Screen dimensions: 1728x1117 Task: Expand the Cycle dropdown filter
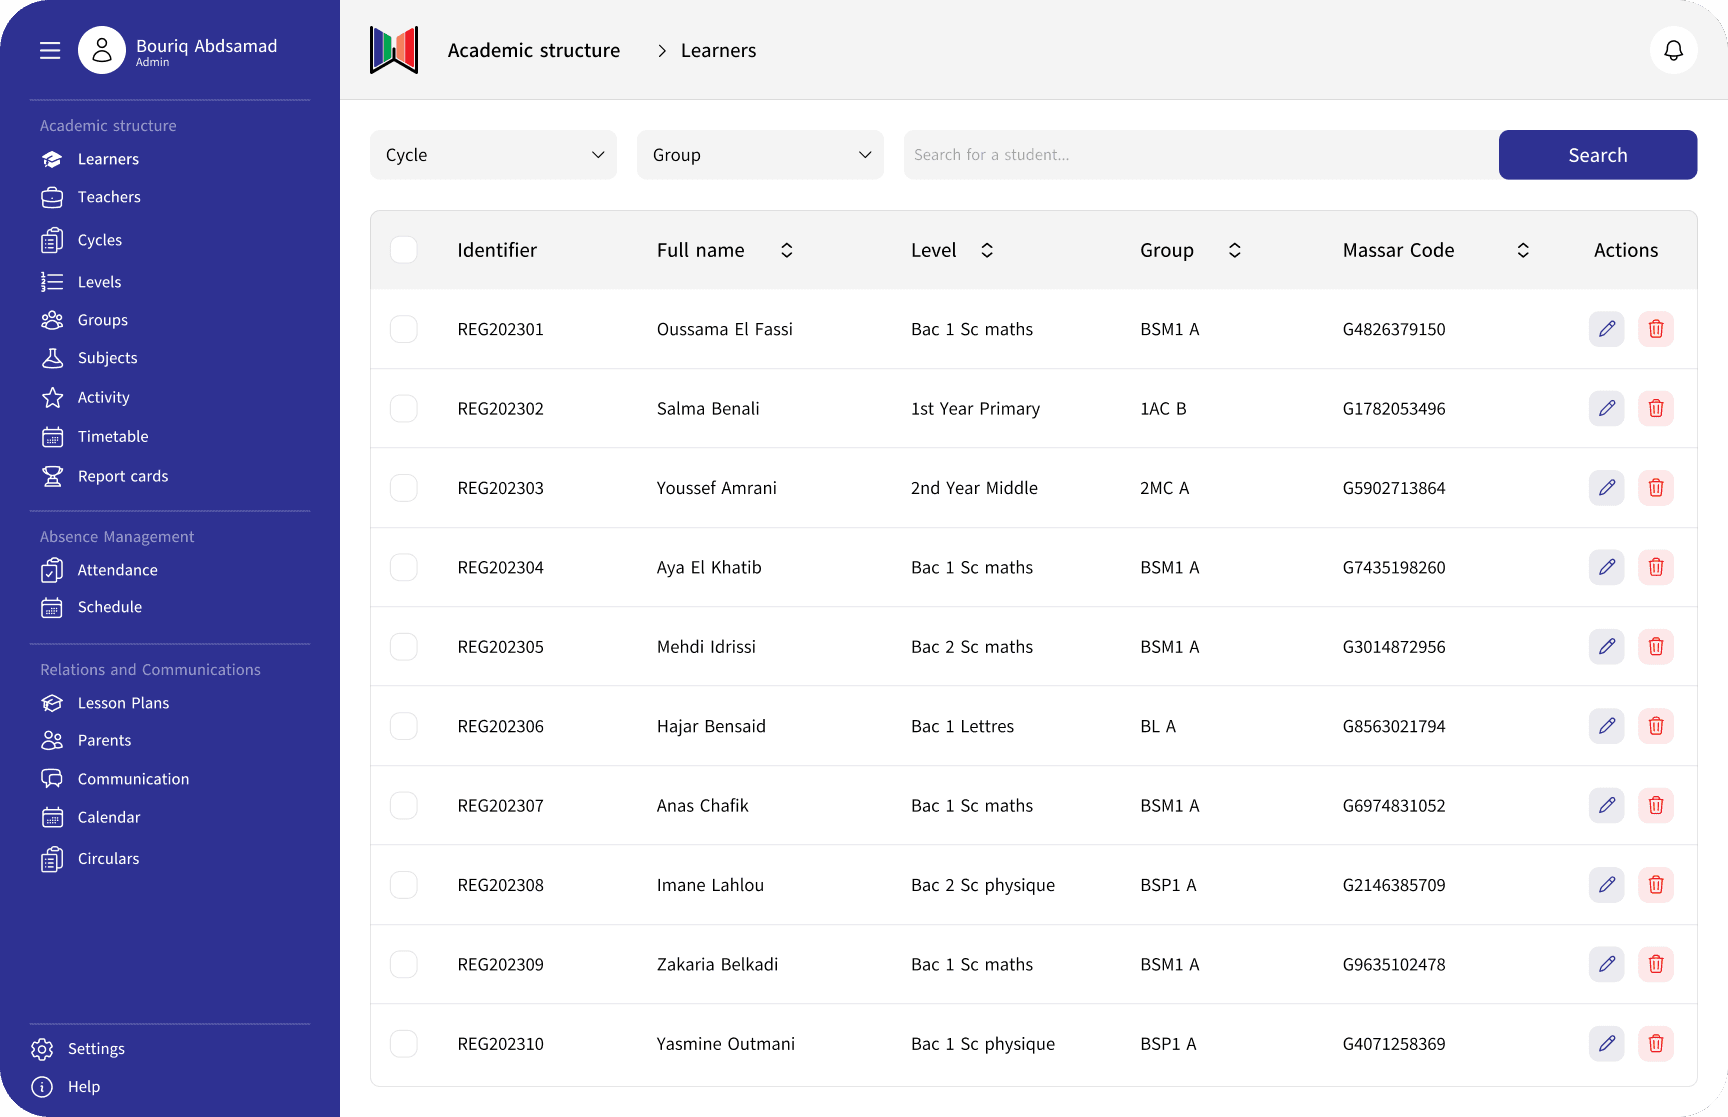click(494, 155)
